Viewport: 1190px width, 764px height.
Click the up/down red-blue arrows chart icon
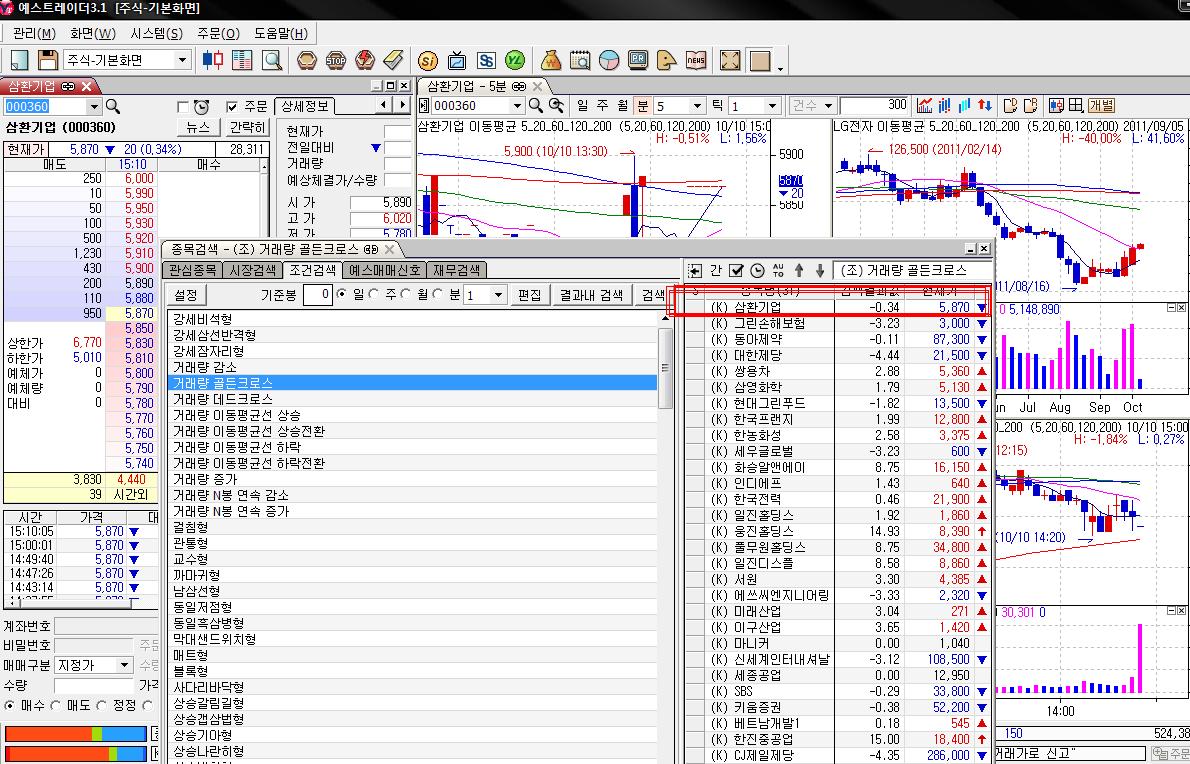coord(985,105)
